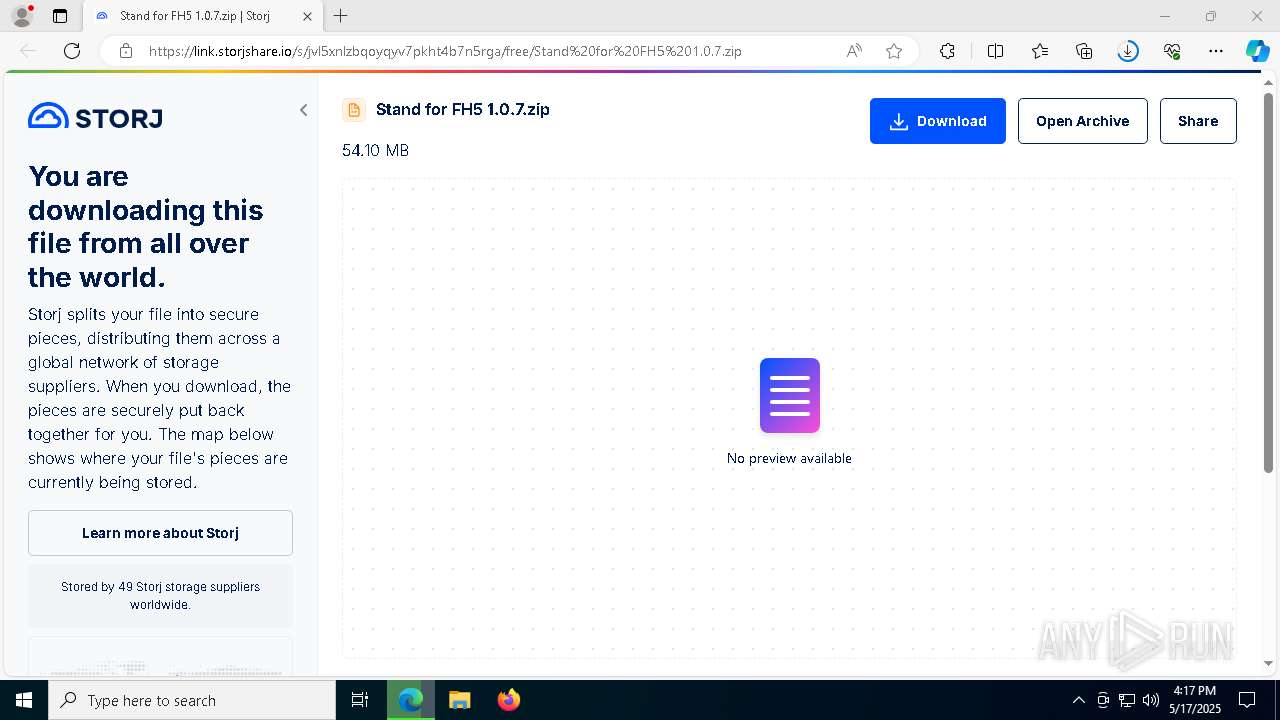Show the browser Downloads panel
1280x720 pixels.
tap(1128, 51)
